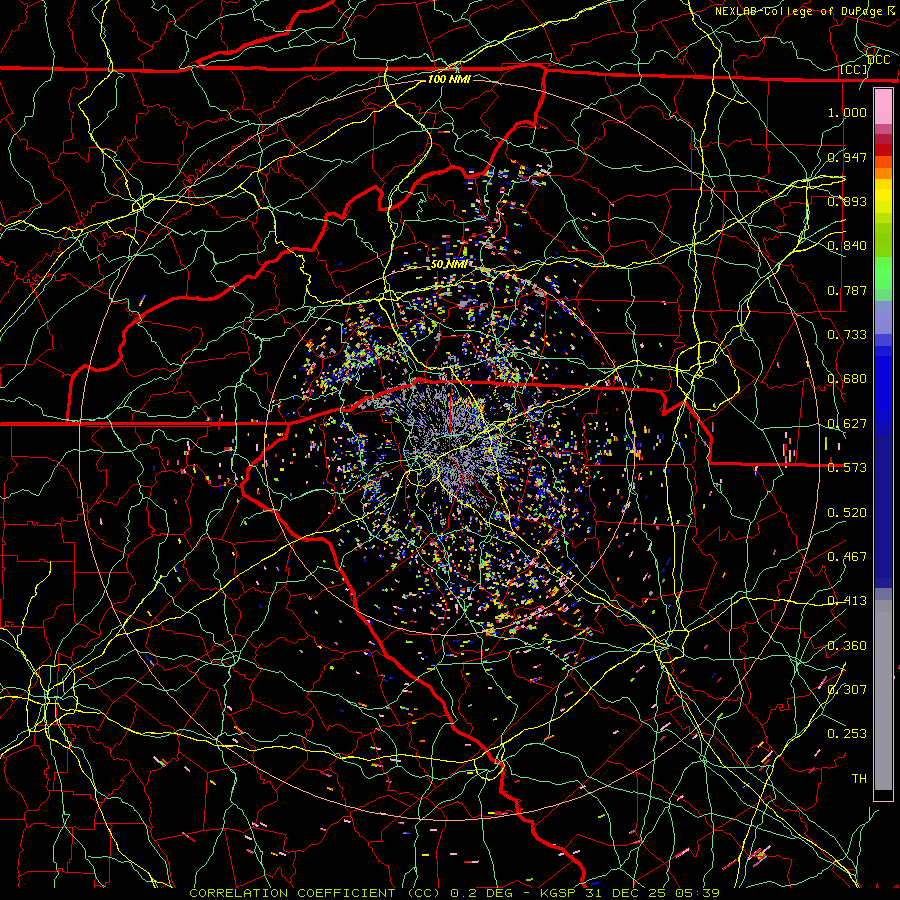This screenshot has height=900, width=900.
Task: Select the 0.787 legend value
Action: (847, 290)
